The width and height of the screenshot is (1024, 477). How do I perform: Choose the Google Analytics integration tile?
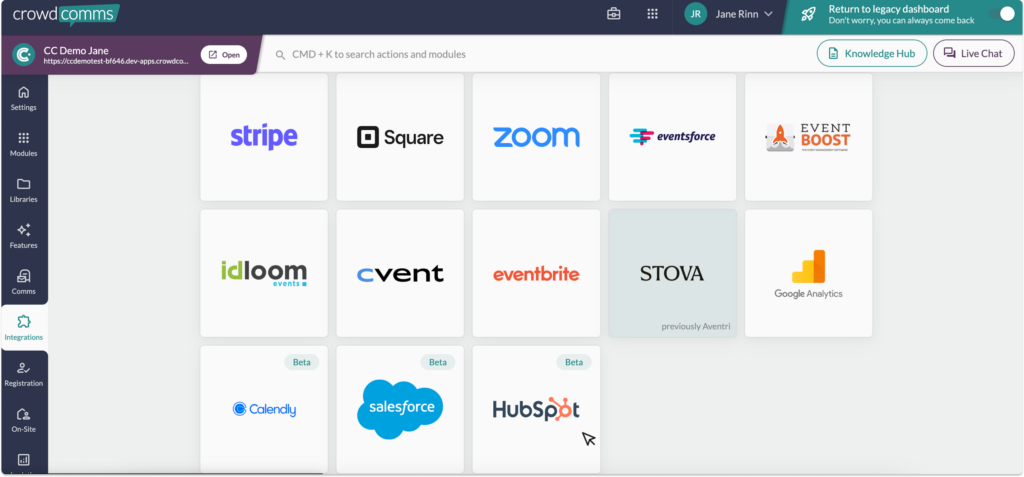(x=808, y=273)
